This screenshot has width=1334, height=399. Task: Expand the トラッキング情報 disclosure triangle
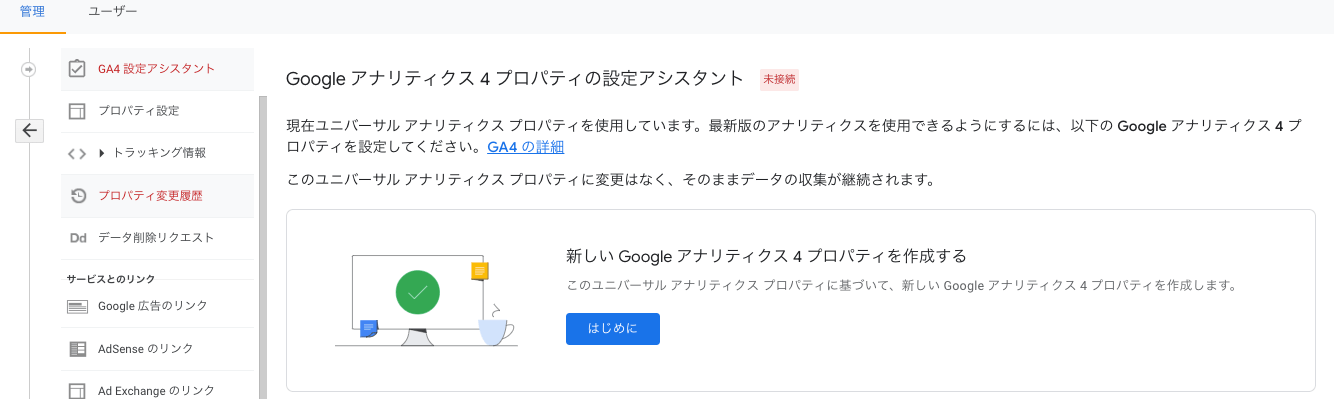click(102, 153)
